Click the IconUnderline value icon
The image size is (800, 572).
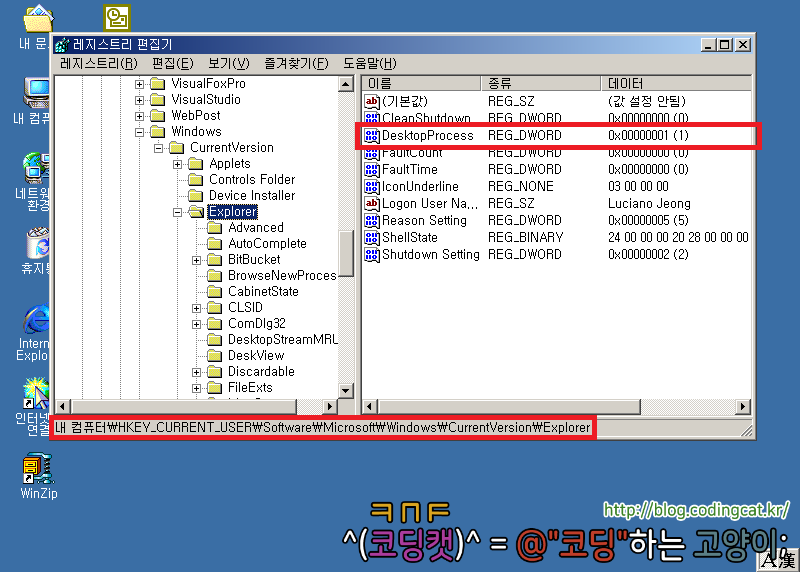tap(372, 187)
